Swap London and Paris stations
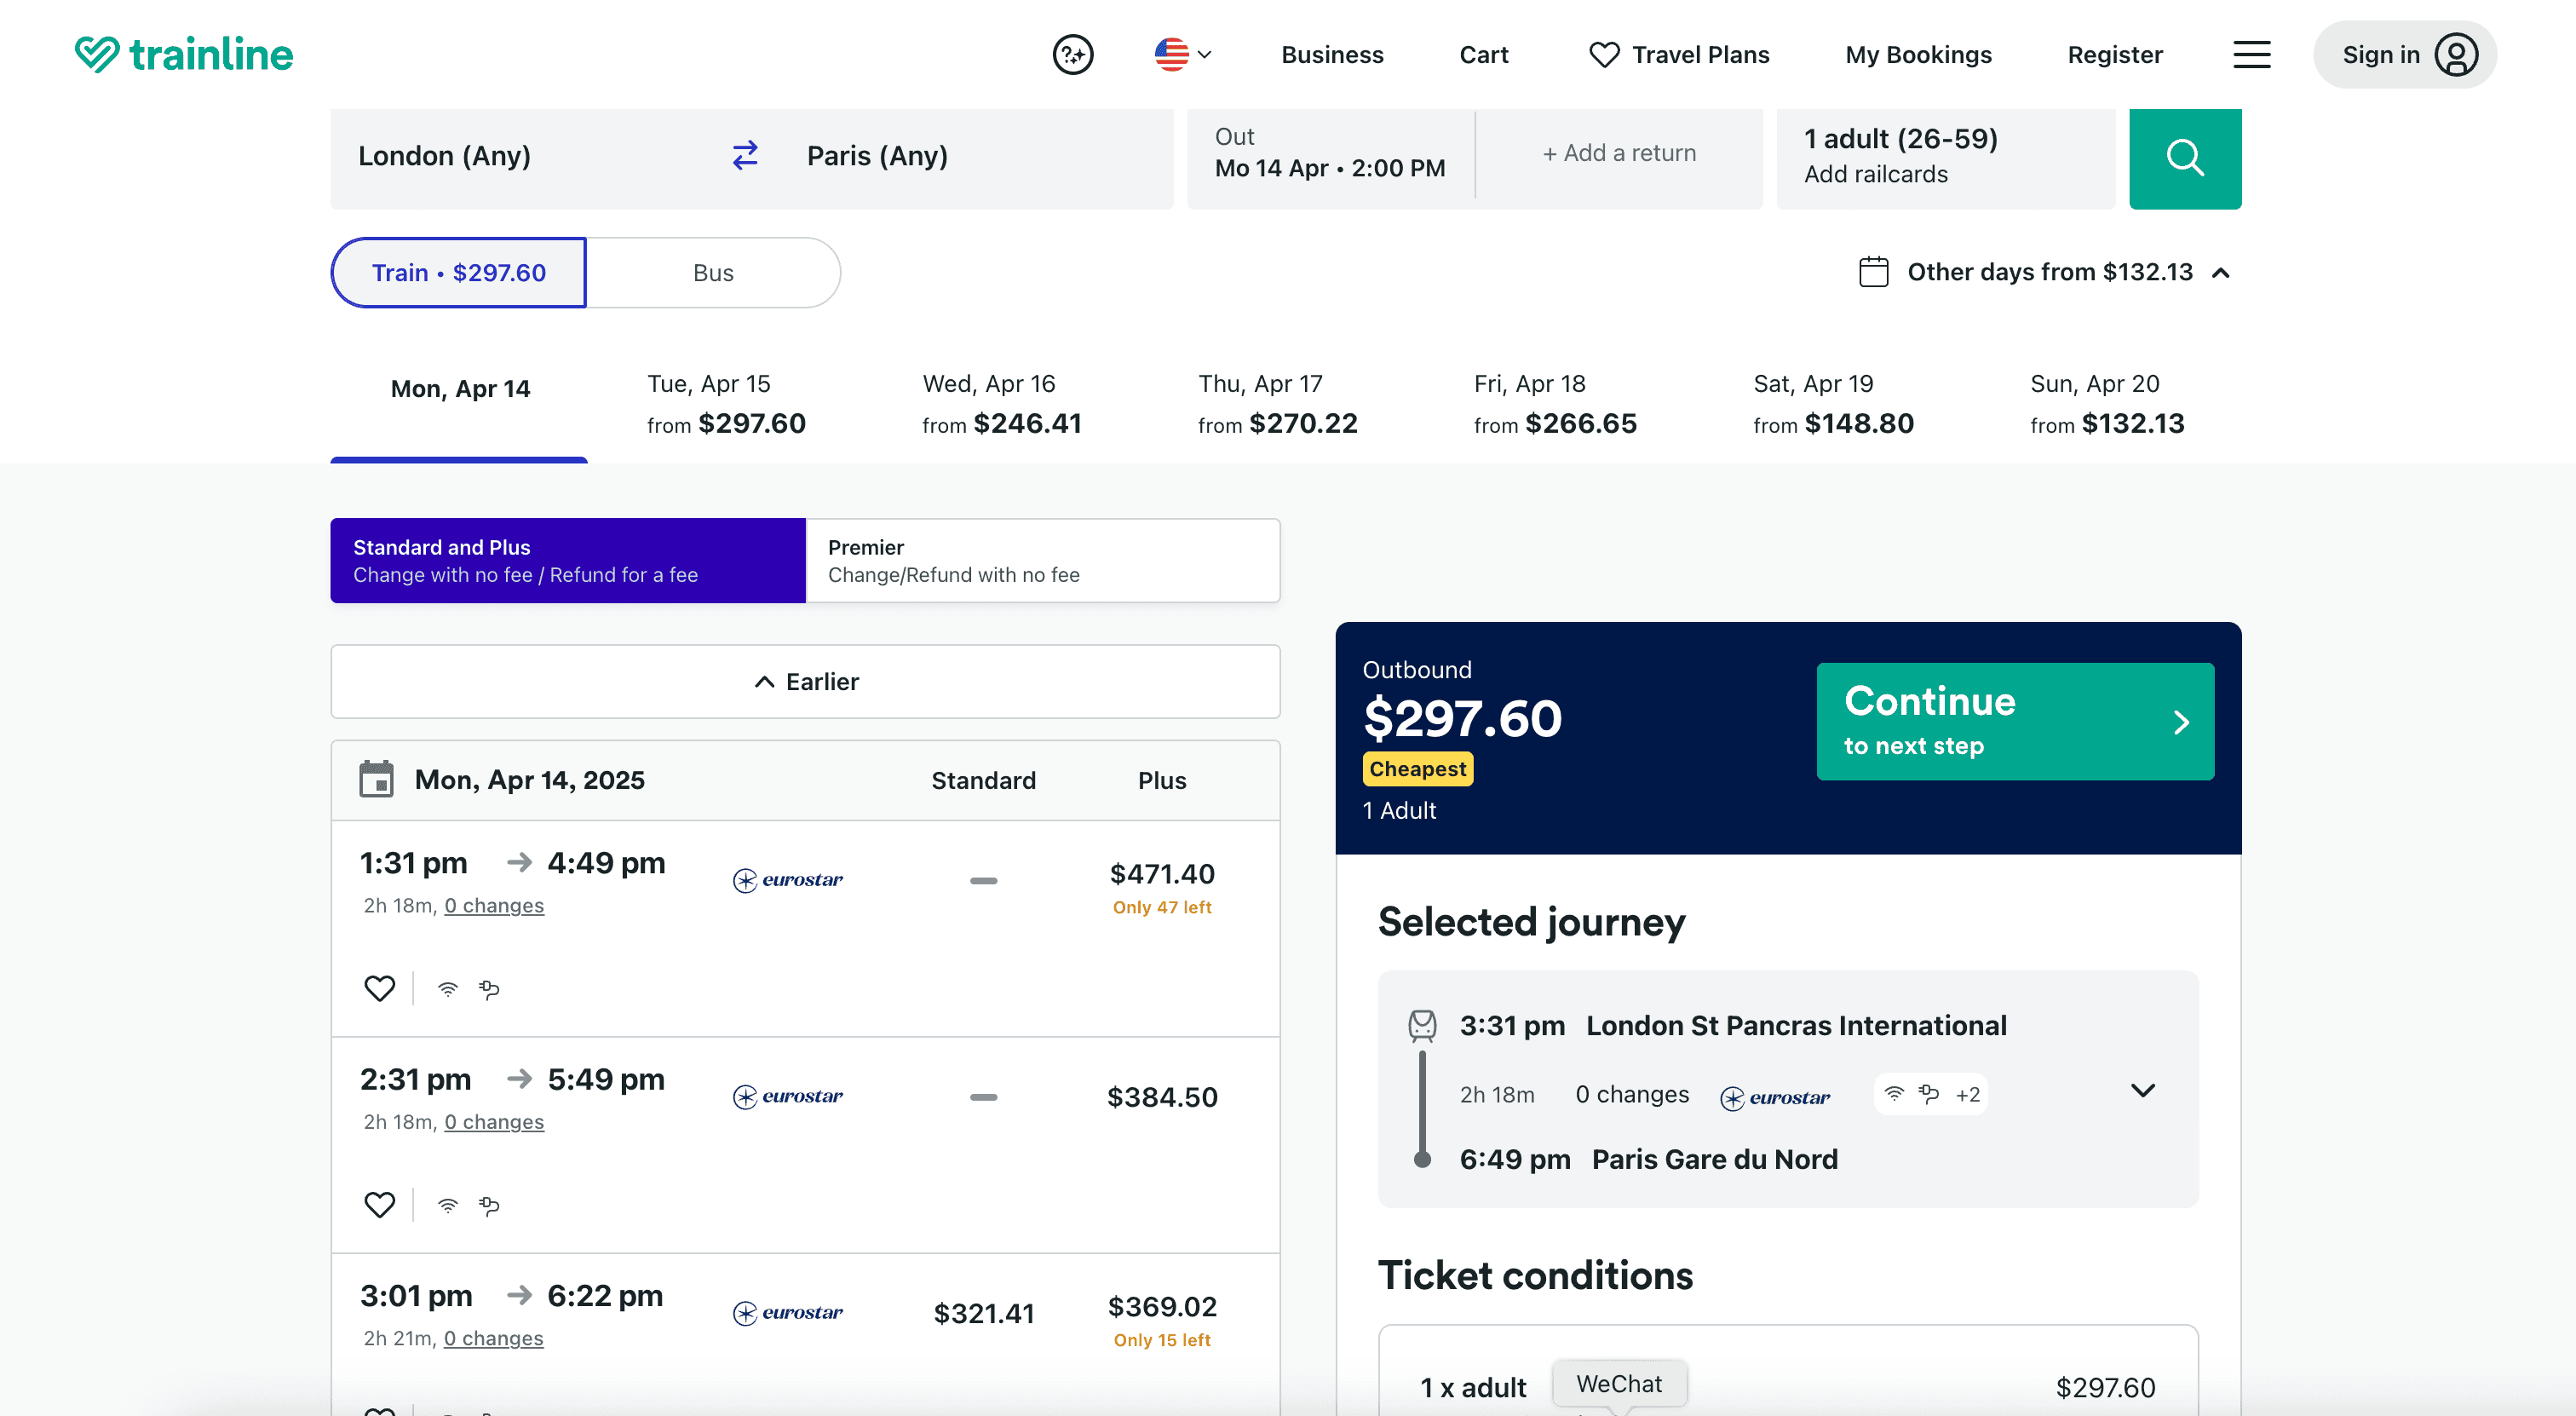Screen dimensions: 2576x1416 pos(745,155)
